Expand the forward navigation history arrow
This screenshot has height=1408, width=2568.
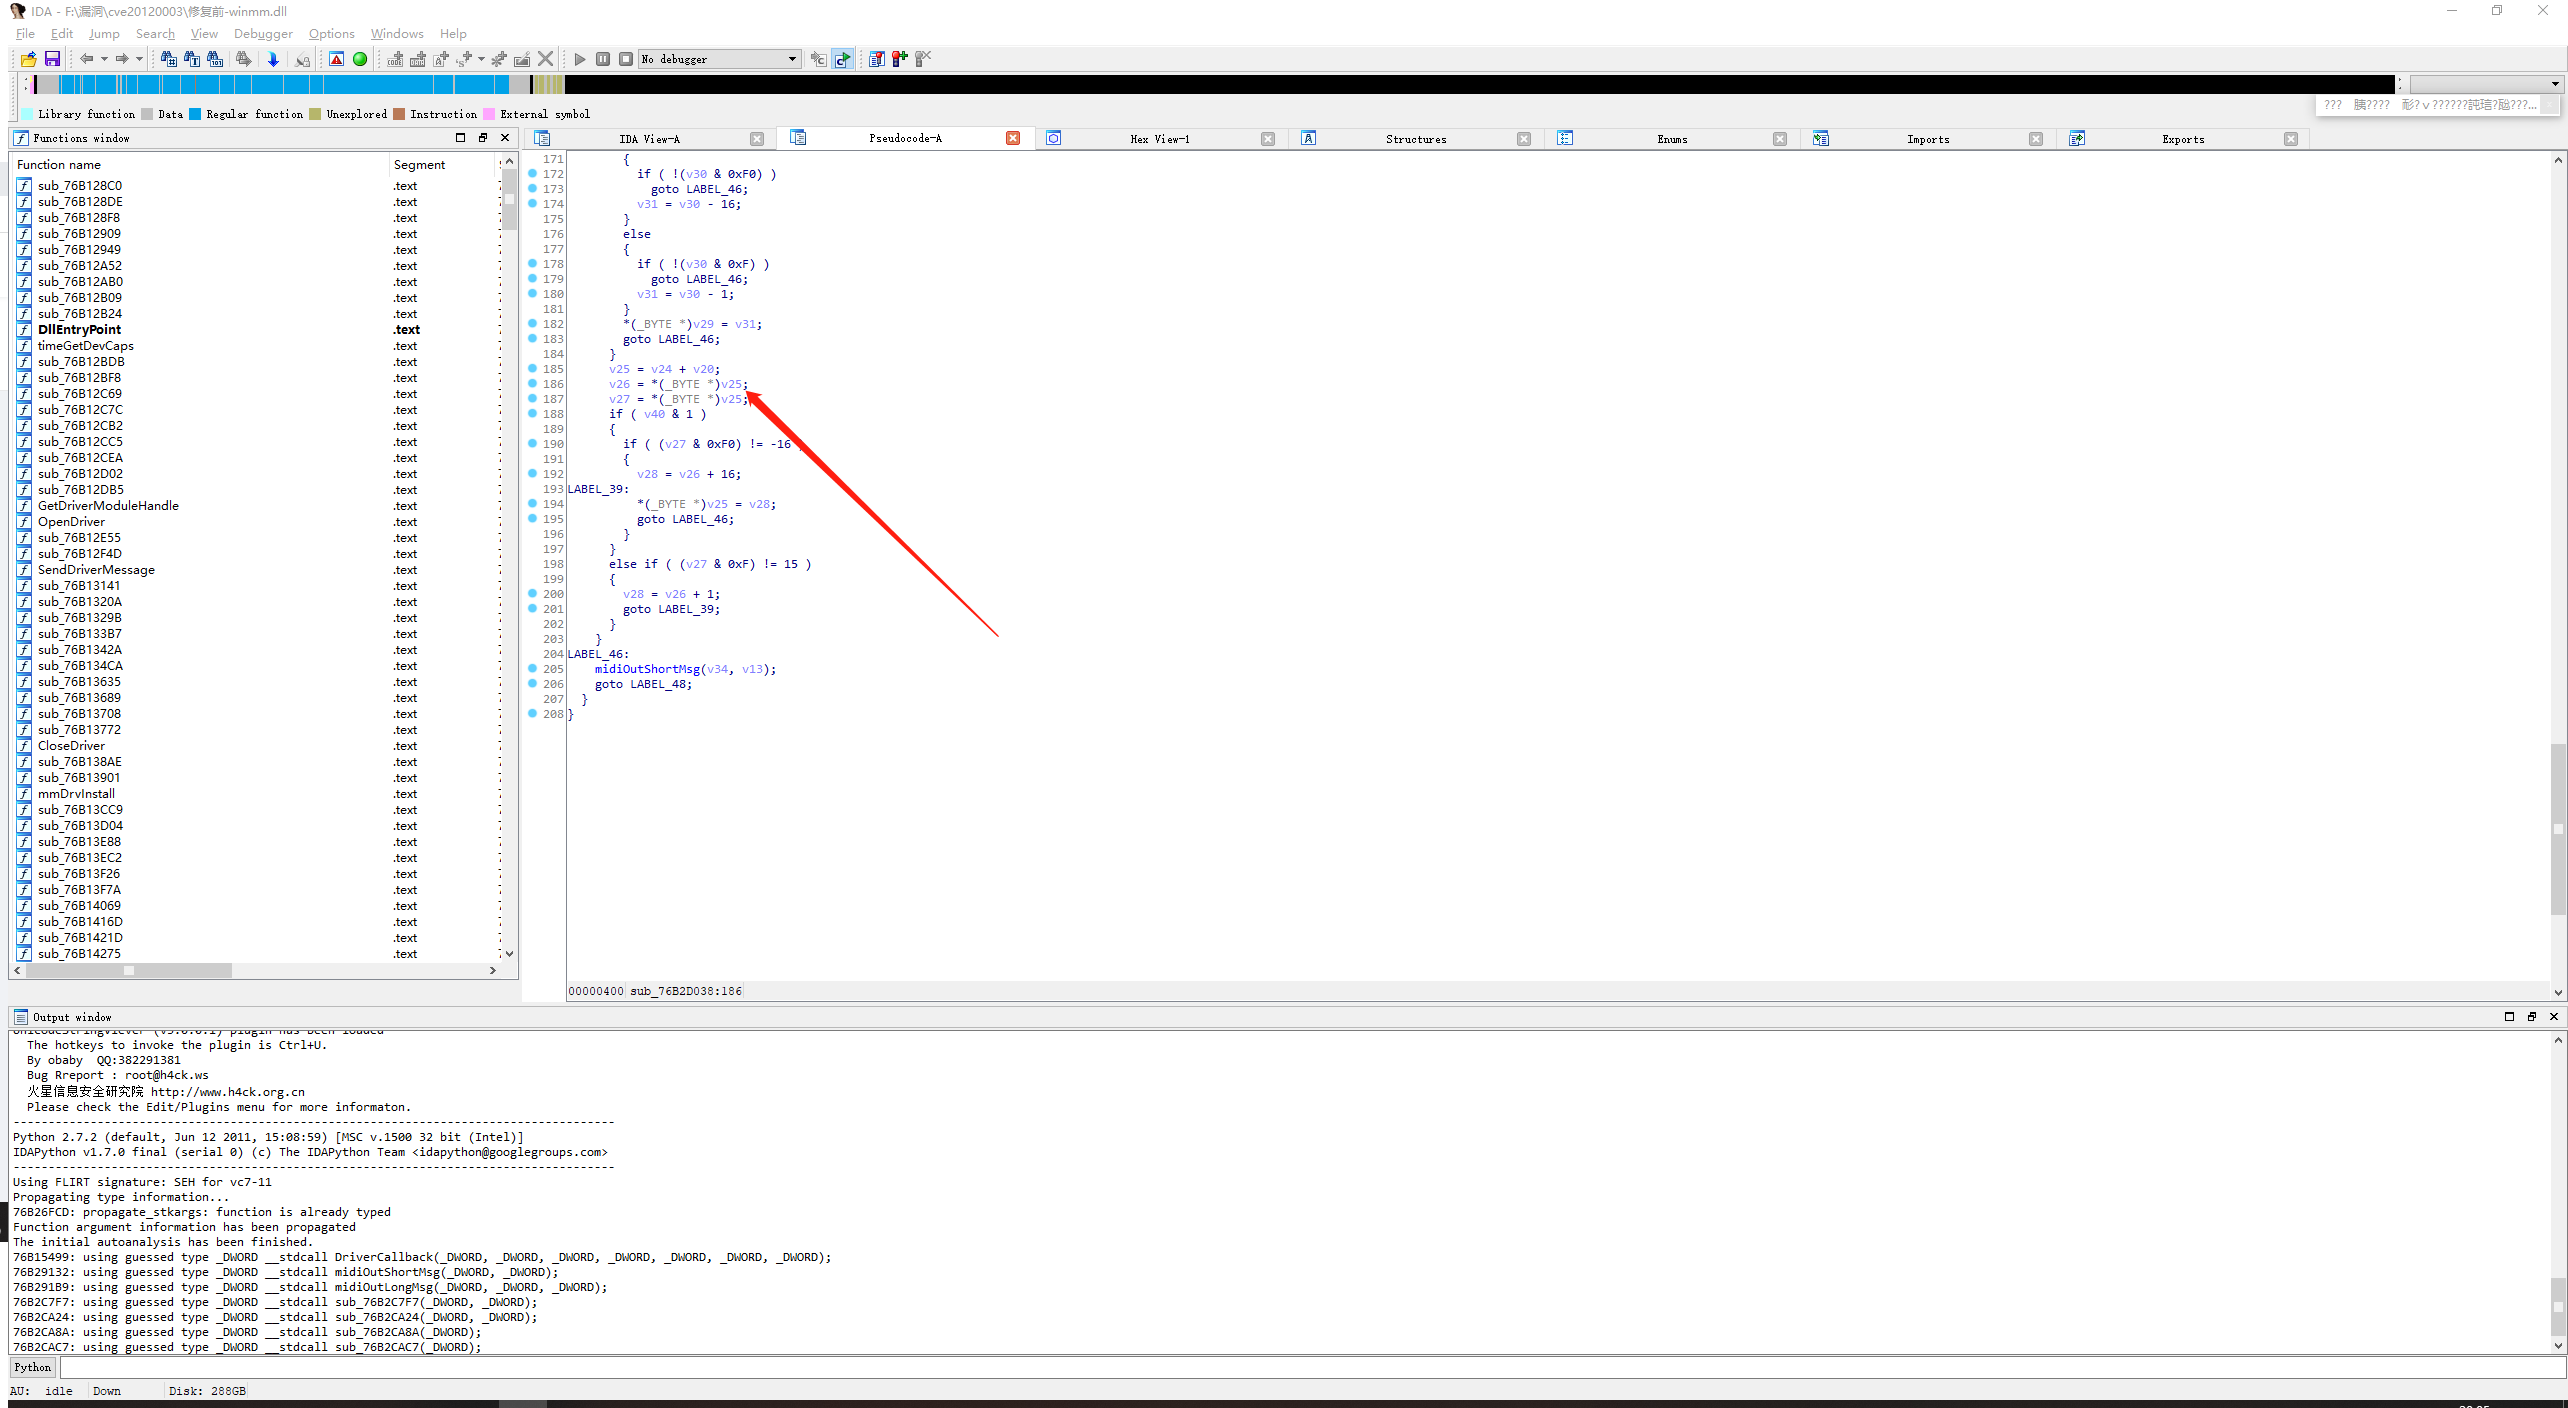click(x=139, y=59)
